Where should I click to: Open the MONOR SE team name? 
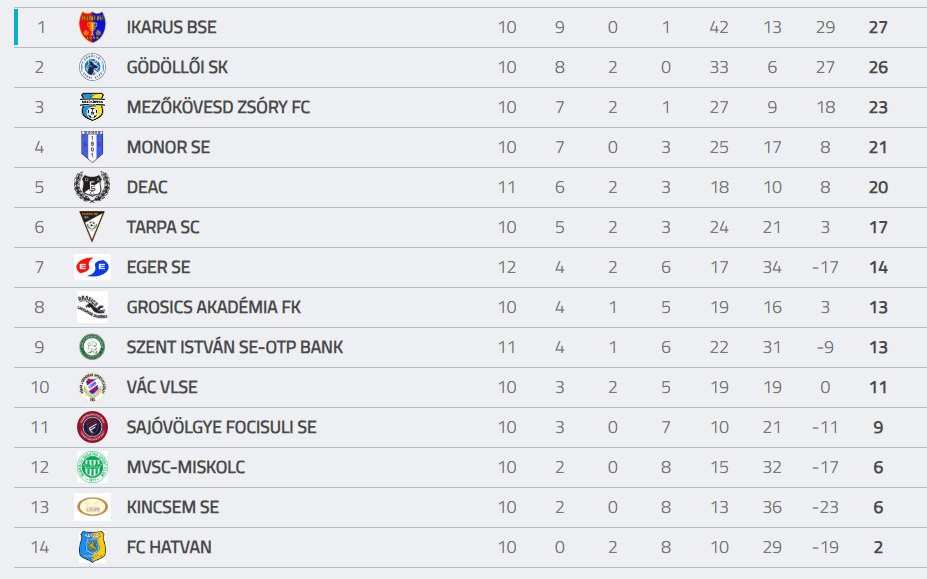168,147
